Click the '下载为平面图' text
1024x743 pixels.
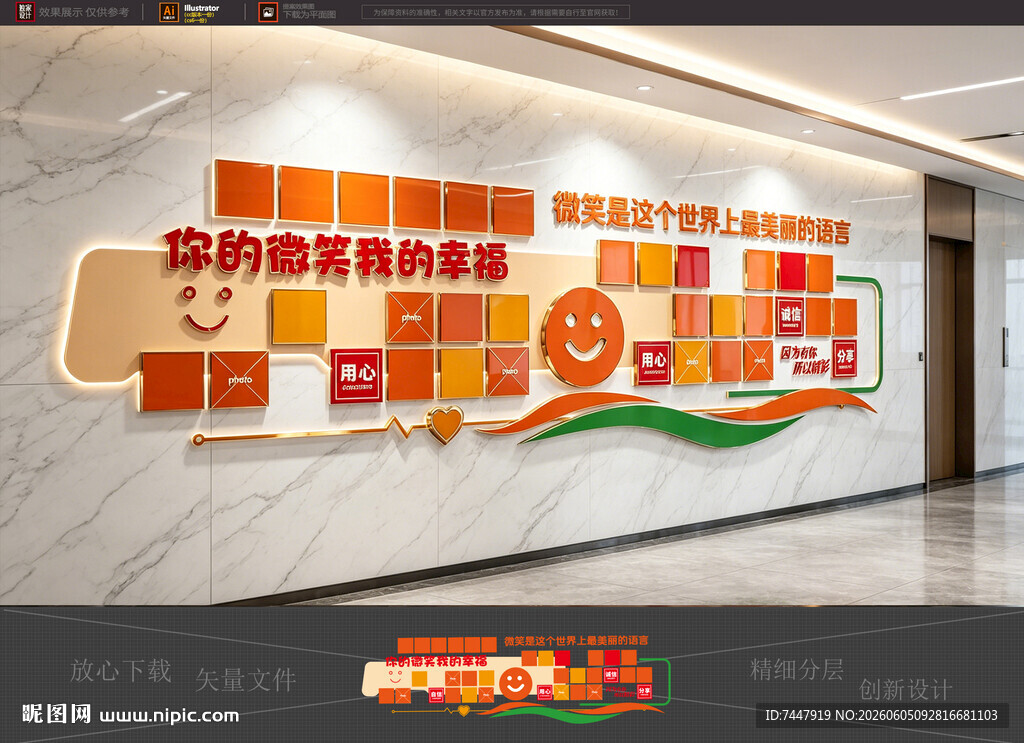click(309, 14)
